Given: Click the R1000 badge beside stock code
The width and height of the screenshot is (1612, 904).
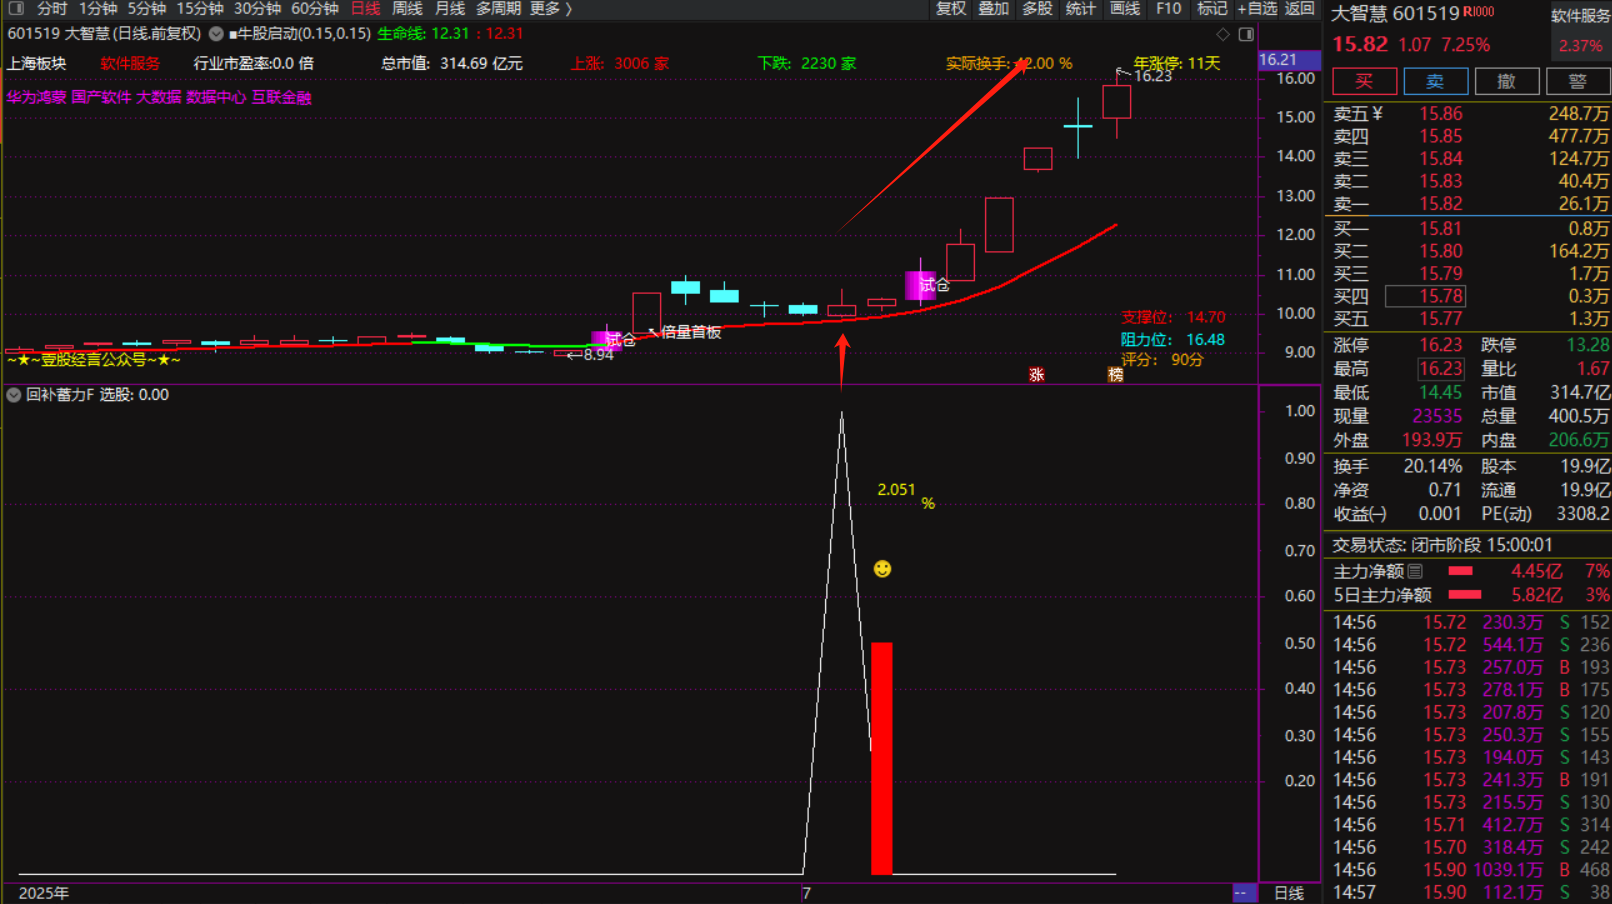Looking at the screenshot, I should pyautogui.click(x=1479, y=12).
